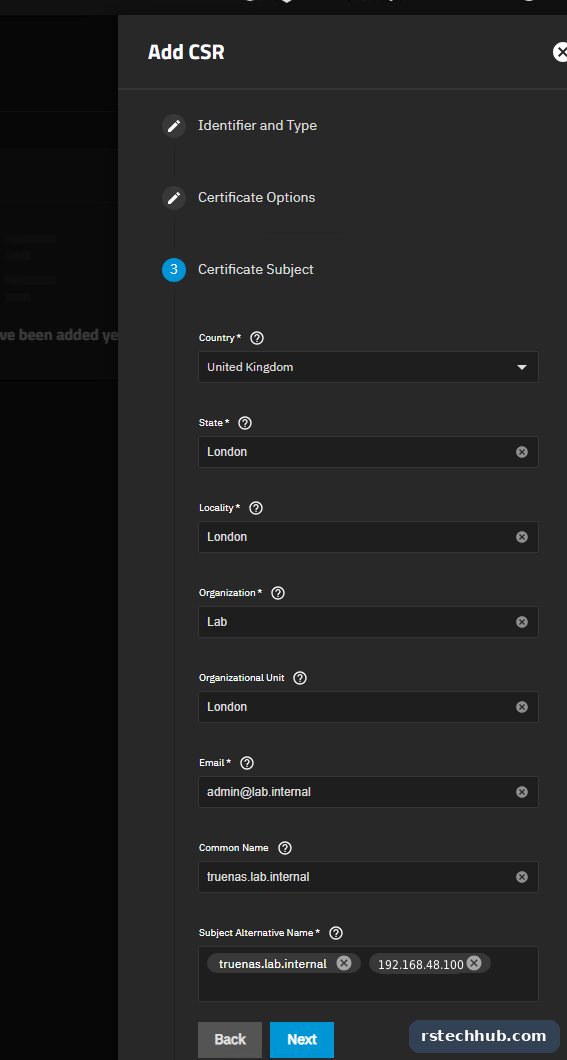The image size is (567, 1060).
Task: Show help tooltip for Organization
Action: pyautogui.click(x=278, y=593)
